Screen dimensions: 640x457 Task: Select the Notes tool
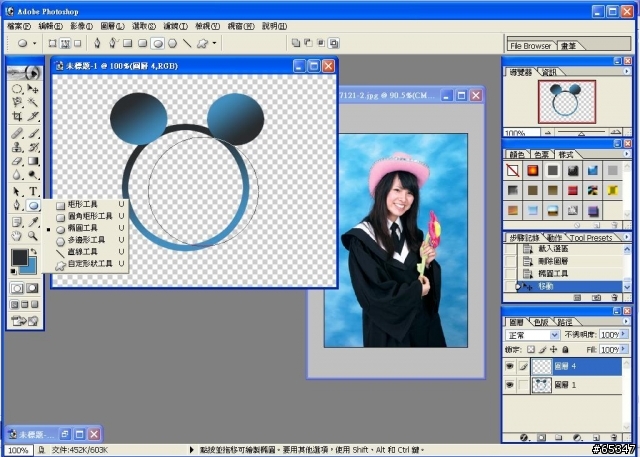[17, 222]
